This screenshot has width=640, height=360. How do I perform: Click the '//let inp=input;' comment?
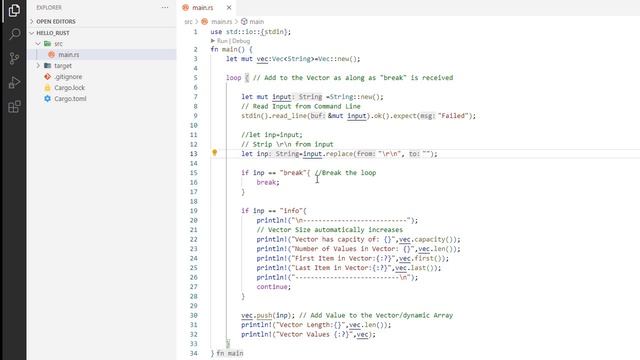272,135
